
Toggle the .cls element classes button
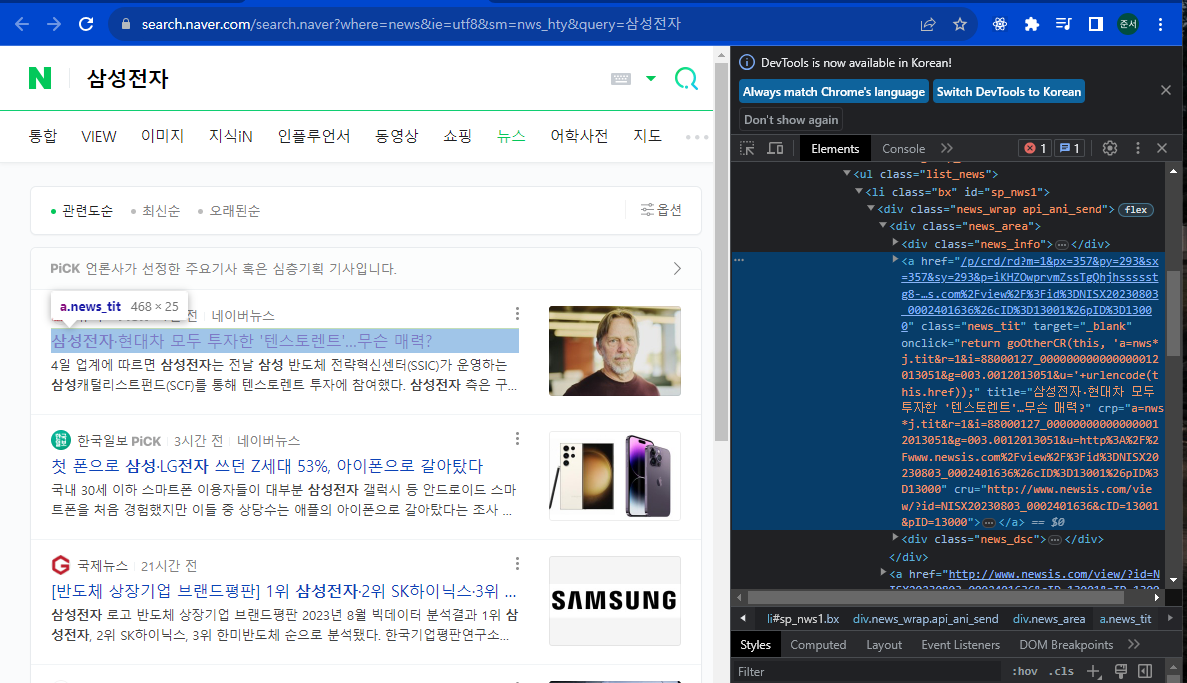[x=1061, y=671]
